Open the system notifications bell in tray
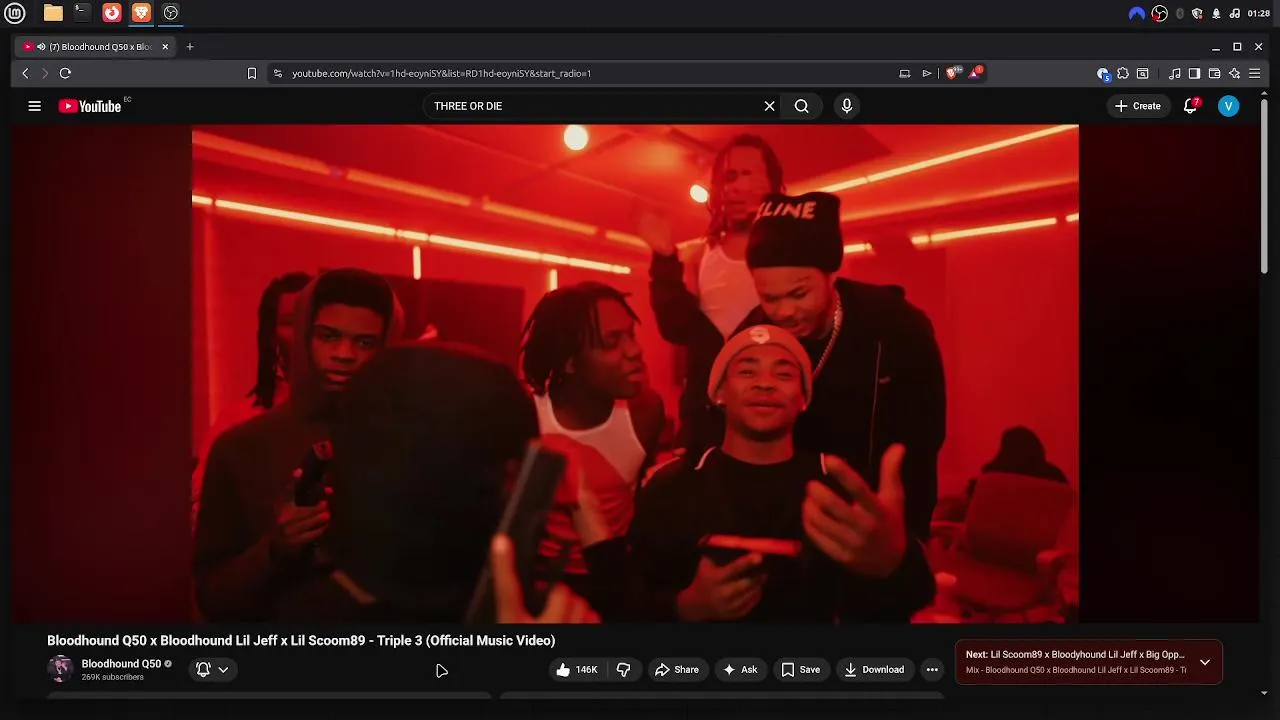This screenshot has width=1280, height=720. pyautogui.click(x=1216, y=13)
